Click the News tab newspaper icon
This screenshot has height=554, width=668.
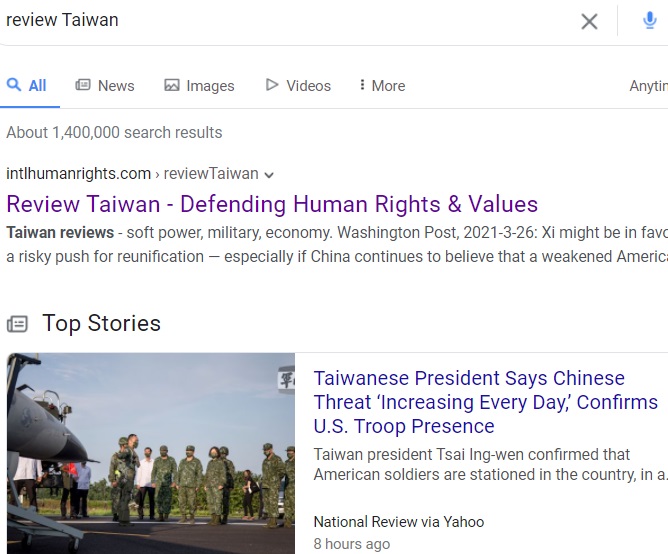[83, 85]
